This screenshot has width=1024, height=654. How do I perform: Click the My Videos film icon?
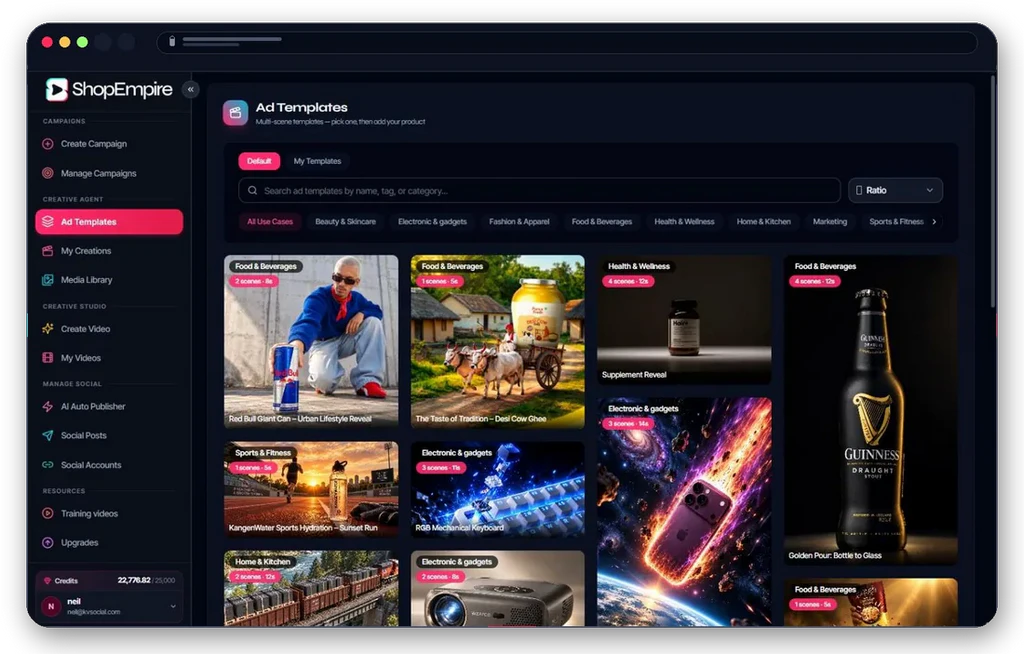click(48, 357)
